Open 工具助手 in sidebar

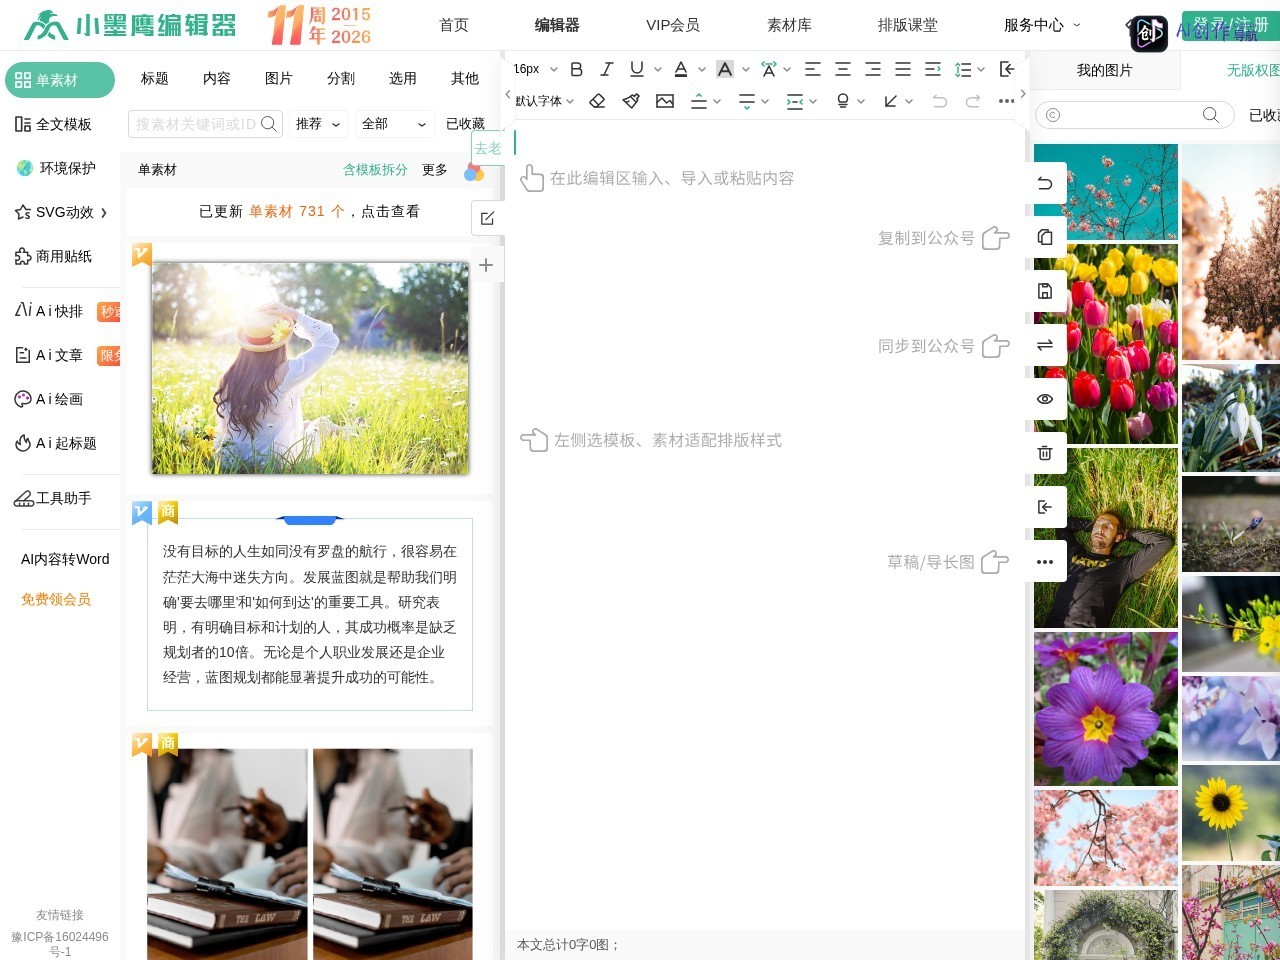pyautogui.click(x=52, y=498)
